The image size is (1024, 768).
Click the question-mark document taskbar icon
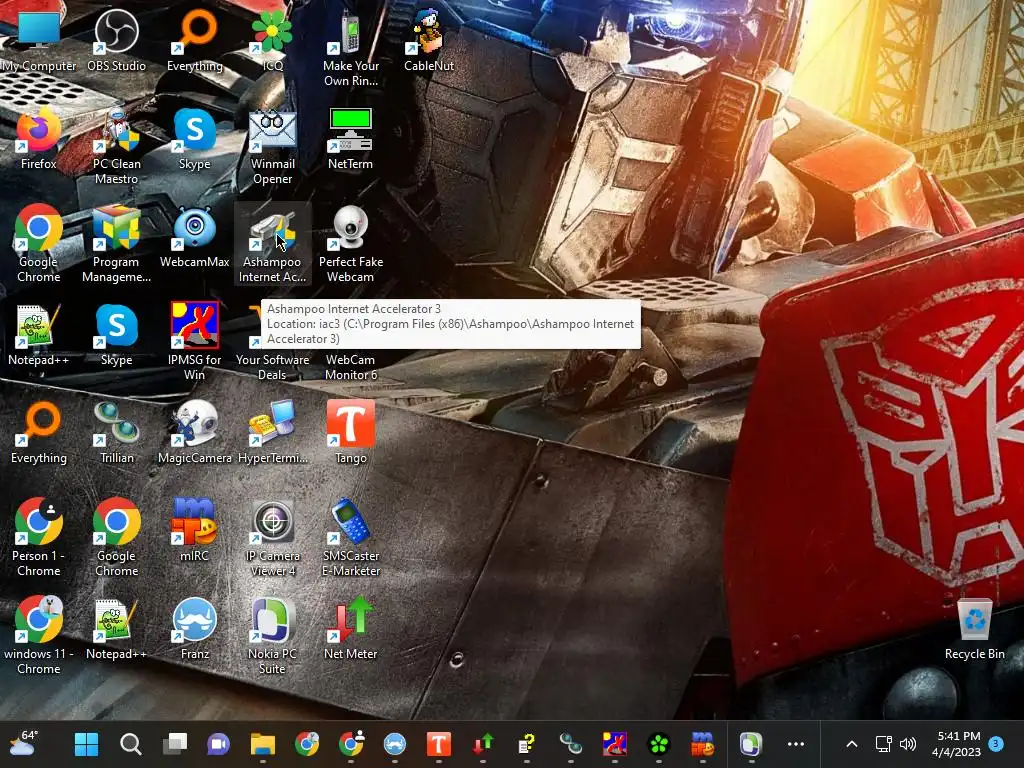click(526, 744)
